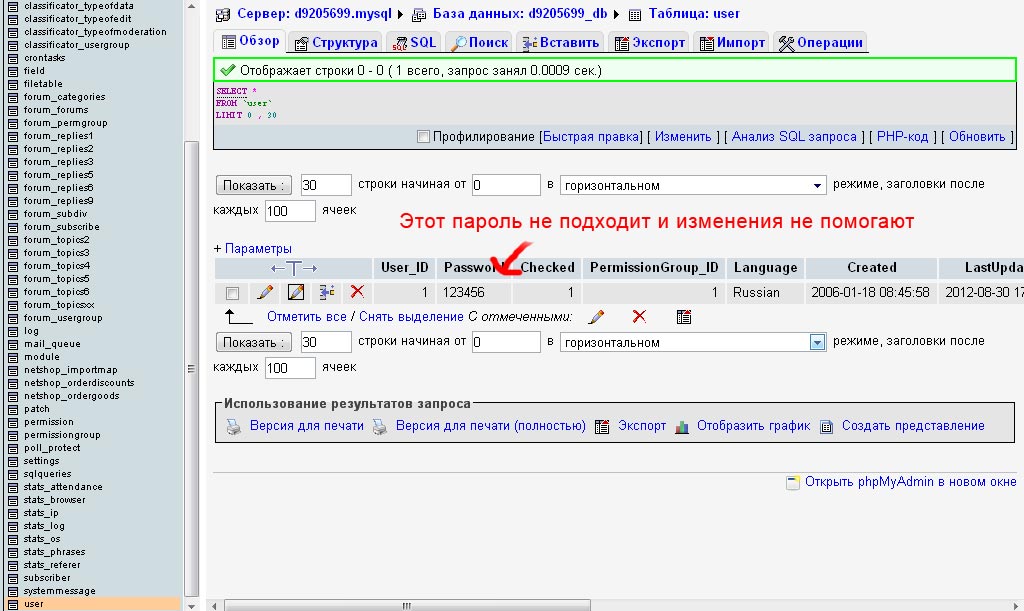The image size is (1024, 611).
Task: Click the insert-copy icon in user row
Action: [x=326, y=293]
